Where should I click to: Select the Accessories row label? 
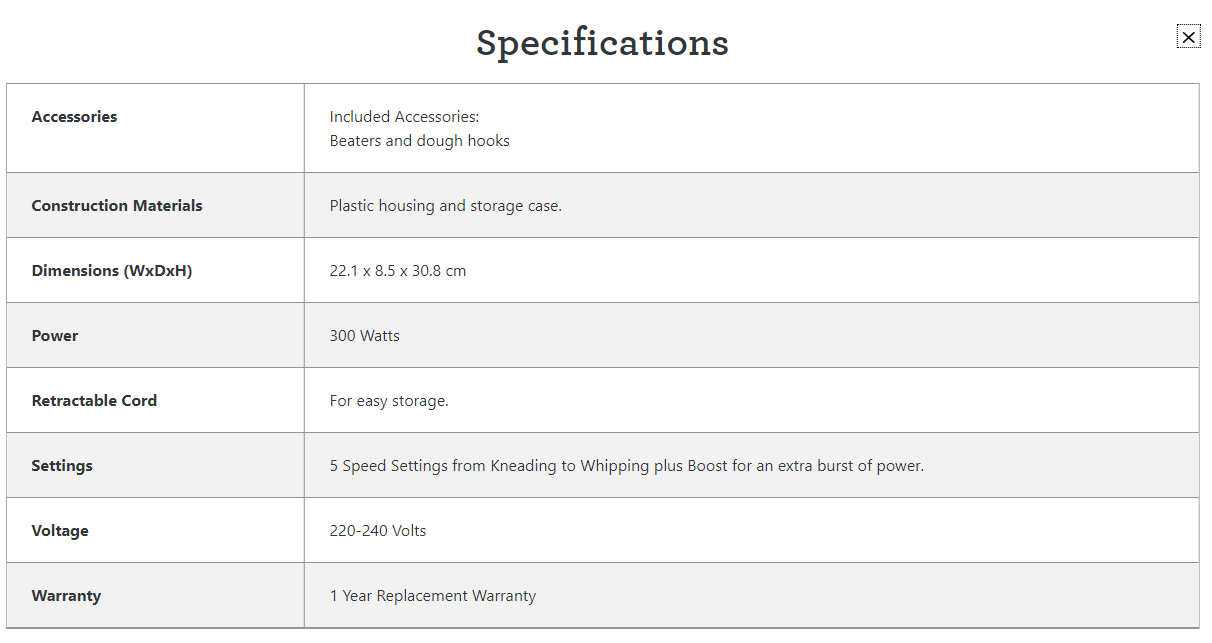(x=74, y=117)
